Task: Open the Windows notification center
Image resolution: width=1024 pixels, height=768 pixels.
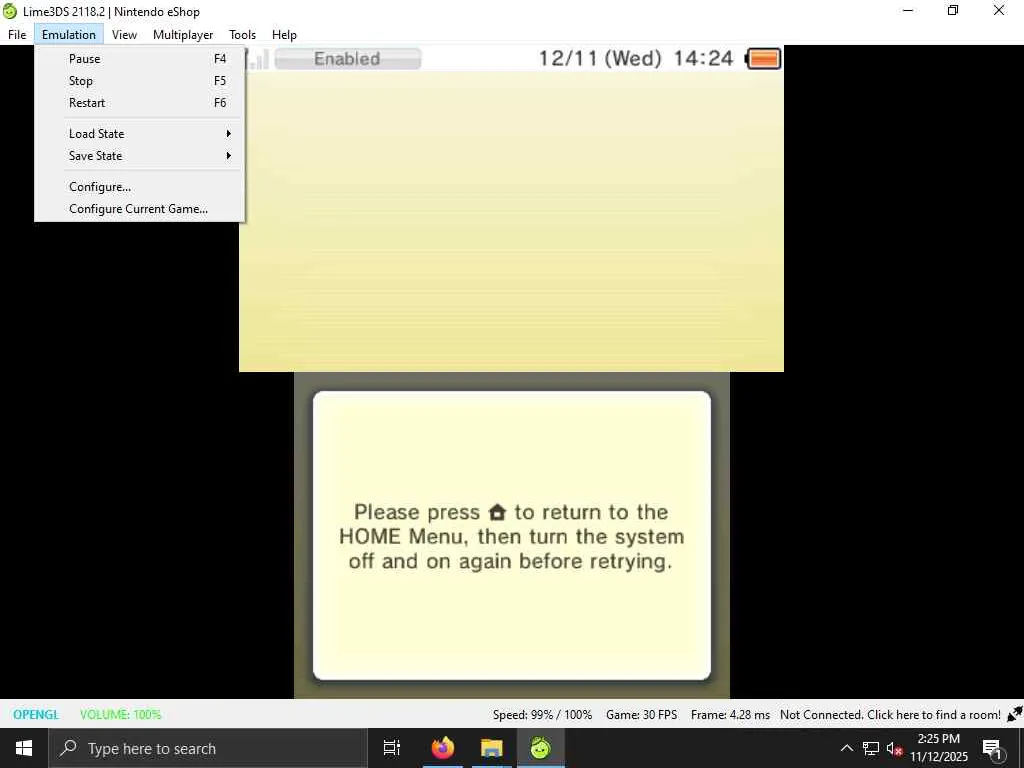Action: point(993,748)
